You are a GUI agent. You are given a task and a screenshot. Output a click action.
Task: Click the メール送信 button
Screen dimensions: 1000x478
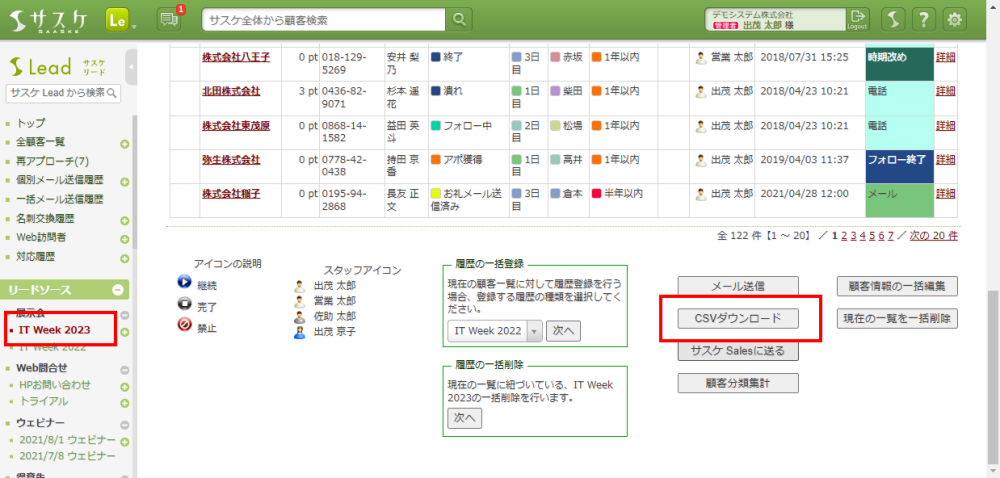738,286
